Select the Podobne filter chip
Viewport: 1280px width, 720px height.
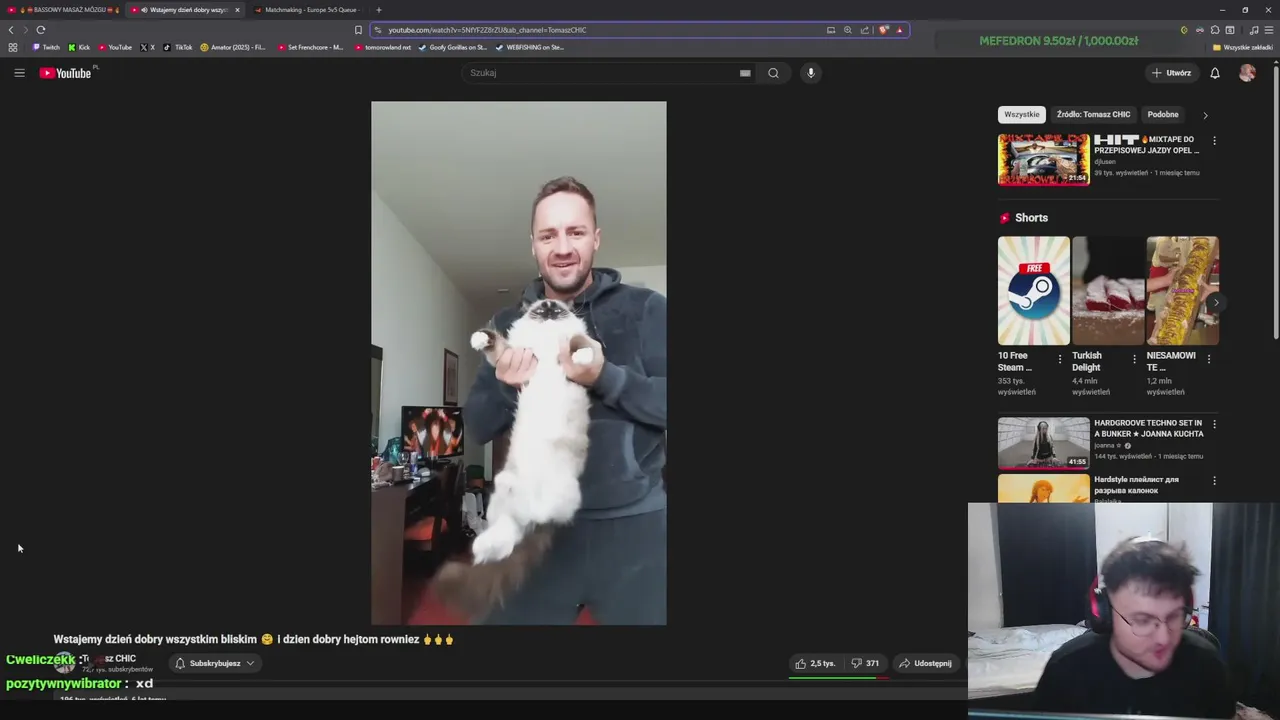pos(1163,114)
